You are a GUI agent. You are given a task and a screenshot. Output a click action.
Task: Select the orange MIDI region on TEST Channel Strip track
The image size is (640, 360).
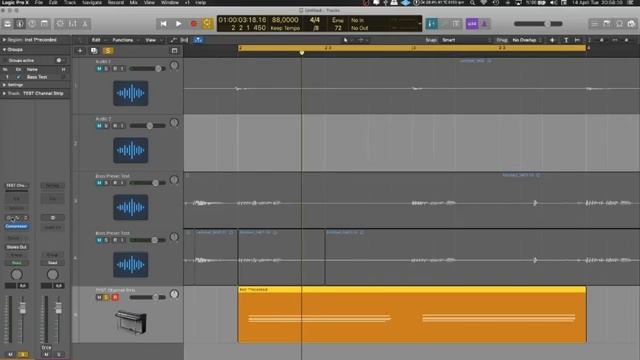click(x=412, y=314)
